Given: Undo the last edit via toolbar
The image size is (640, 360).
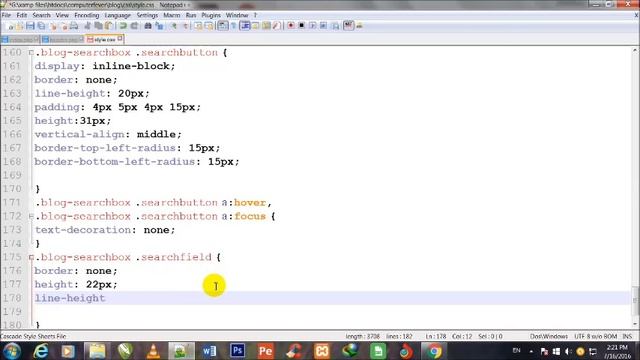Looking at the screenshot, I should [x=122, y=26].
